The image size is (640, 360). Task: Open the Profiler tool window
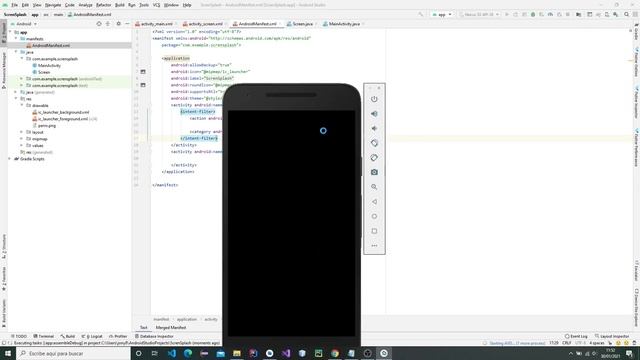coord(118,336)
